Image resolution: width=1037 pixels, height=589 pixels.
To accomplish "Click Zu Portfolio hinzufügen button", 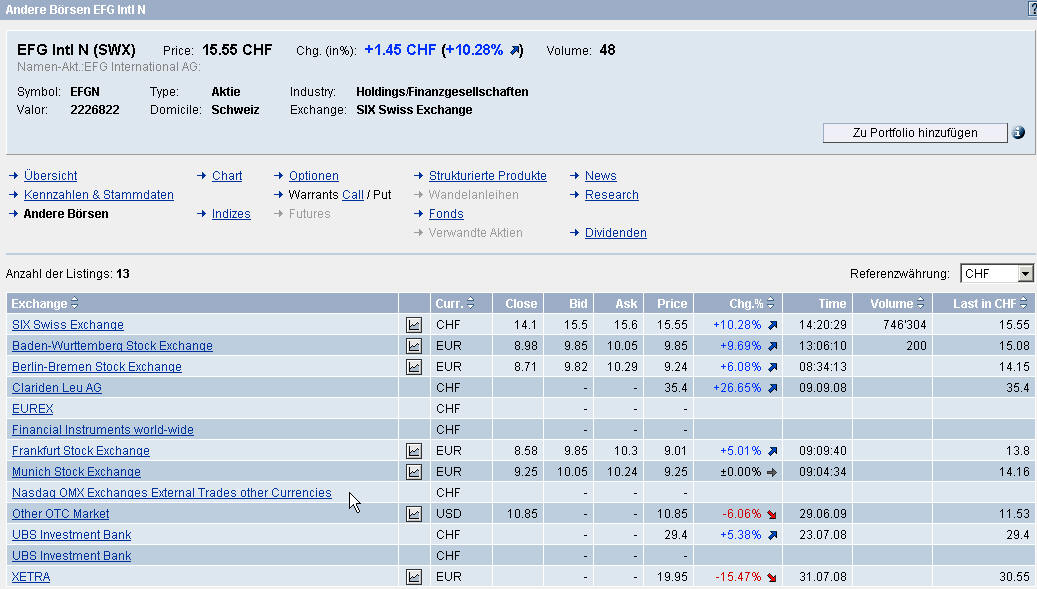I will point(915,133).
